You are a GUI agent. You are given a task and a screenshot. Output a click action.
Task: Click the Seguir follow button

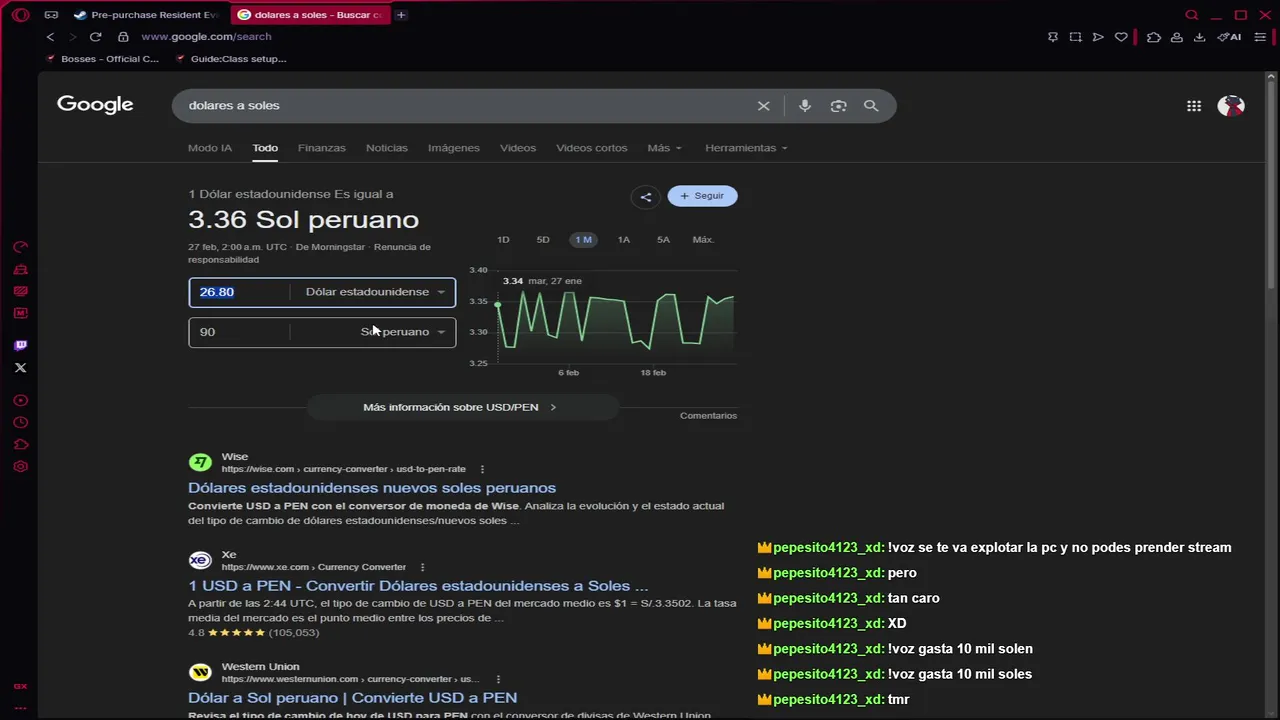(702, 196)
